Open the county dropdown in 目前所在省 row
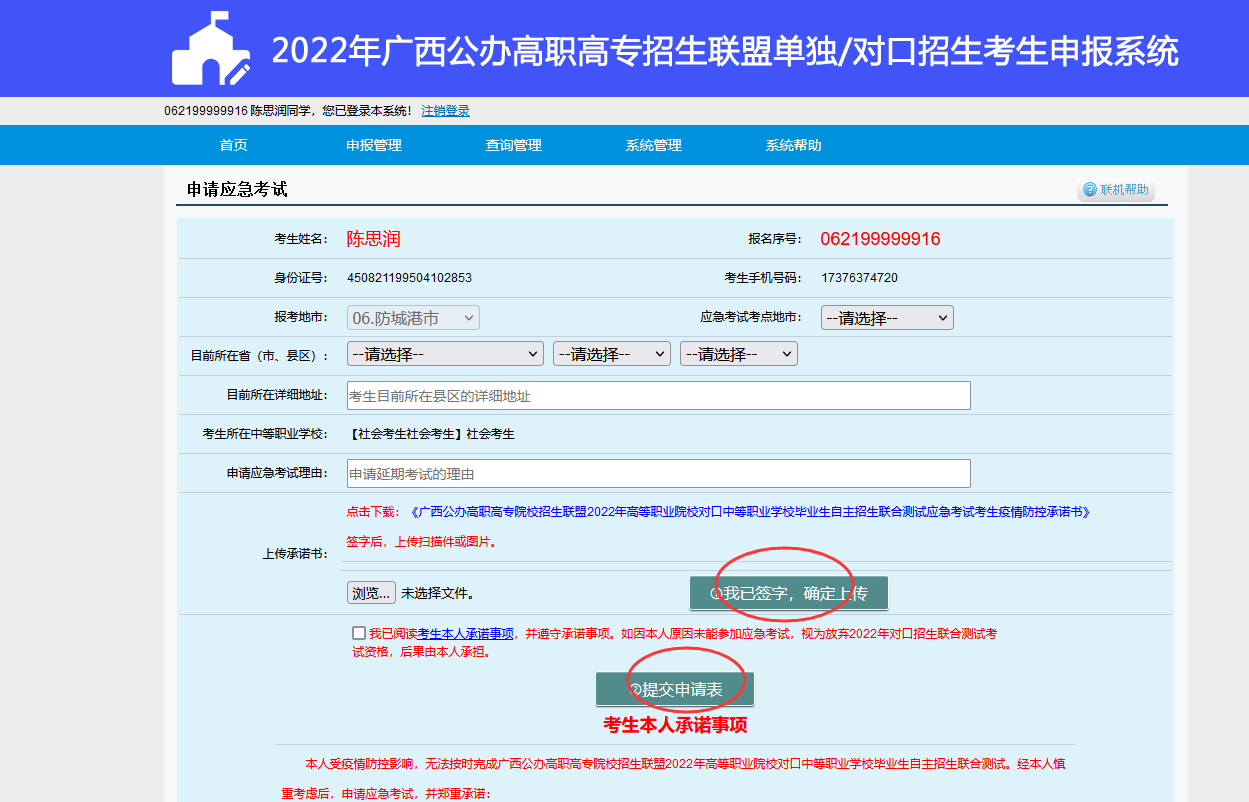1249x802 pixels. (x=738, y=354)
